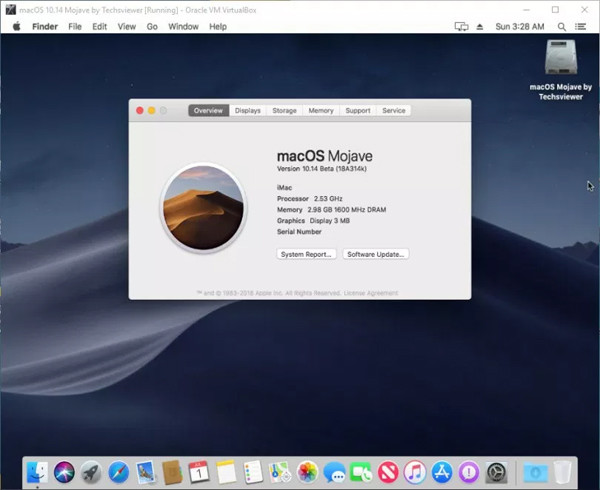Switch to the Storage tab
The width and height of the screenshot is (600, 490).
(x=284, y=111)
